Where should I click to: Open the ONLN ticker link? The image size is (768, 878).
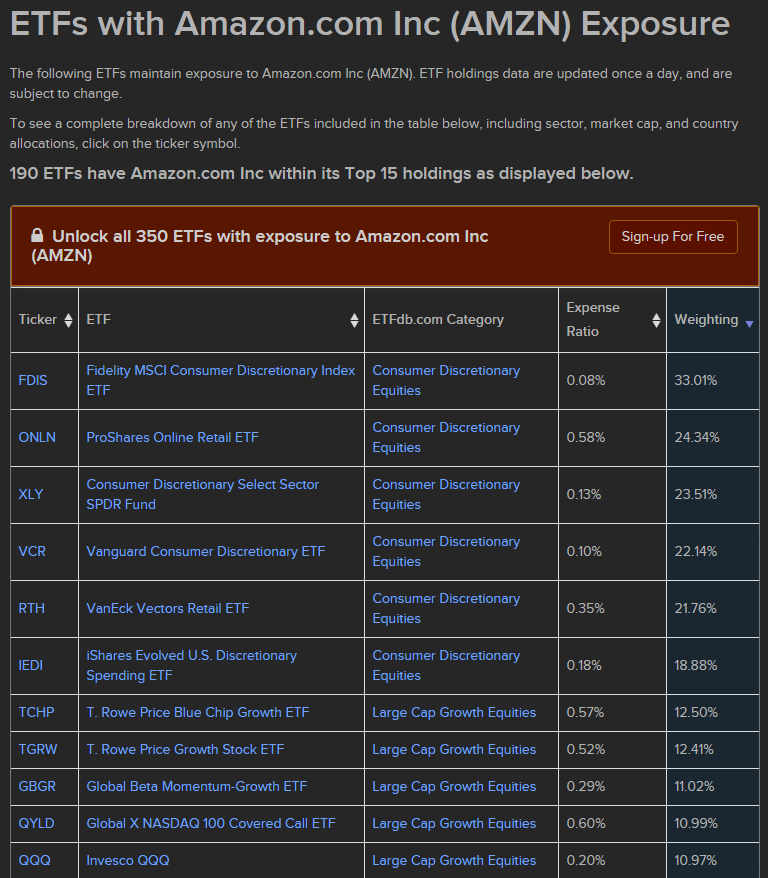pos(37,437)
